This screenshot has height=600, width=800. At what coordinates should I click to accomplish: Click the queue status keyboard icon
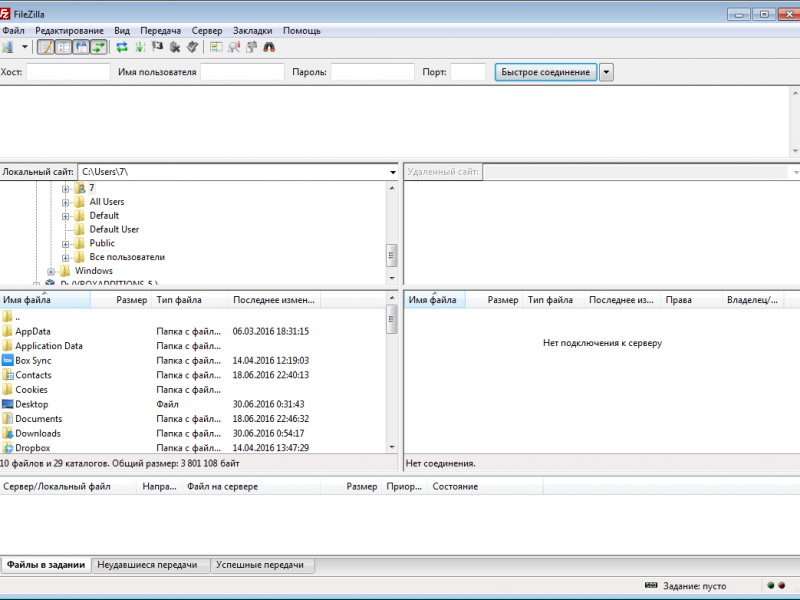[651, 585]
